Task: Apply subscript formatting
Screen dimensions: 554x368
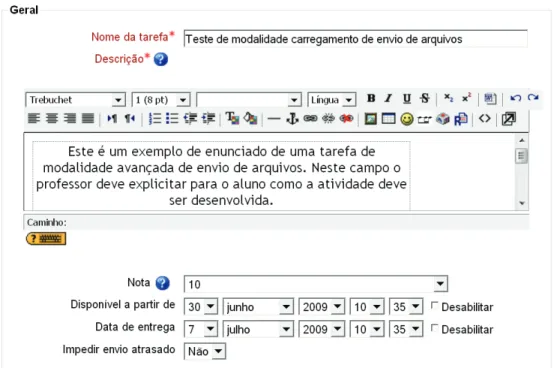Action: click(448, 98)
